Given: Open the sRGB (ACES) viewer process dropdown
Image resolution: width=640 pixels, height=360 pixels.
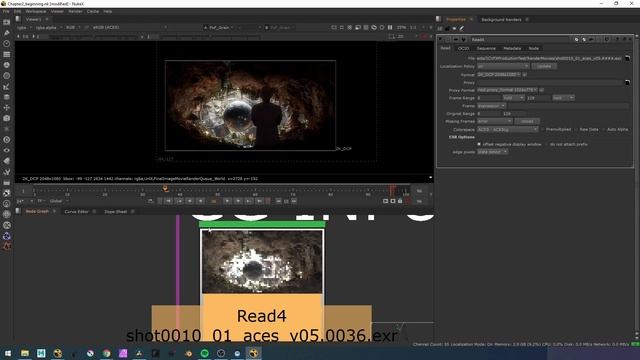Looking at the screenshot, I should (129, 27).
